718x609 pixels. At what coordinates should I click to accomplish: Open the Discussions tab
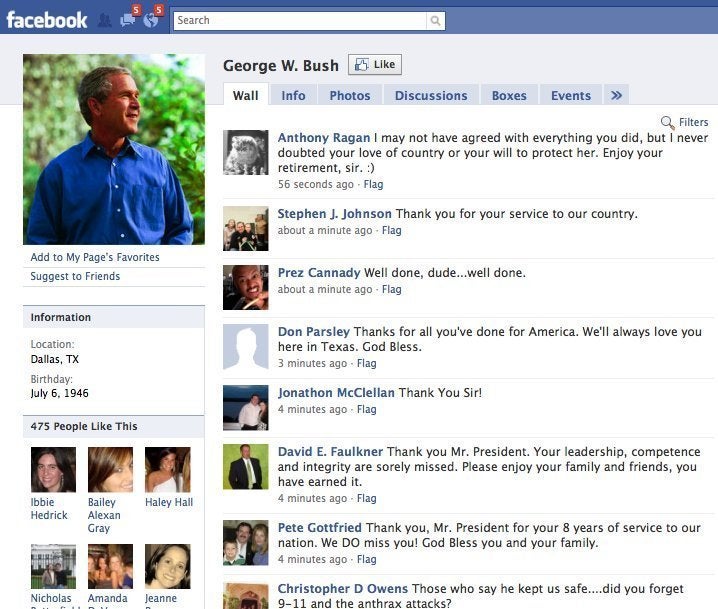point(431,95)
